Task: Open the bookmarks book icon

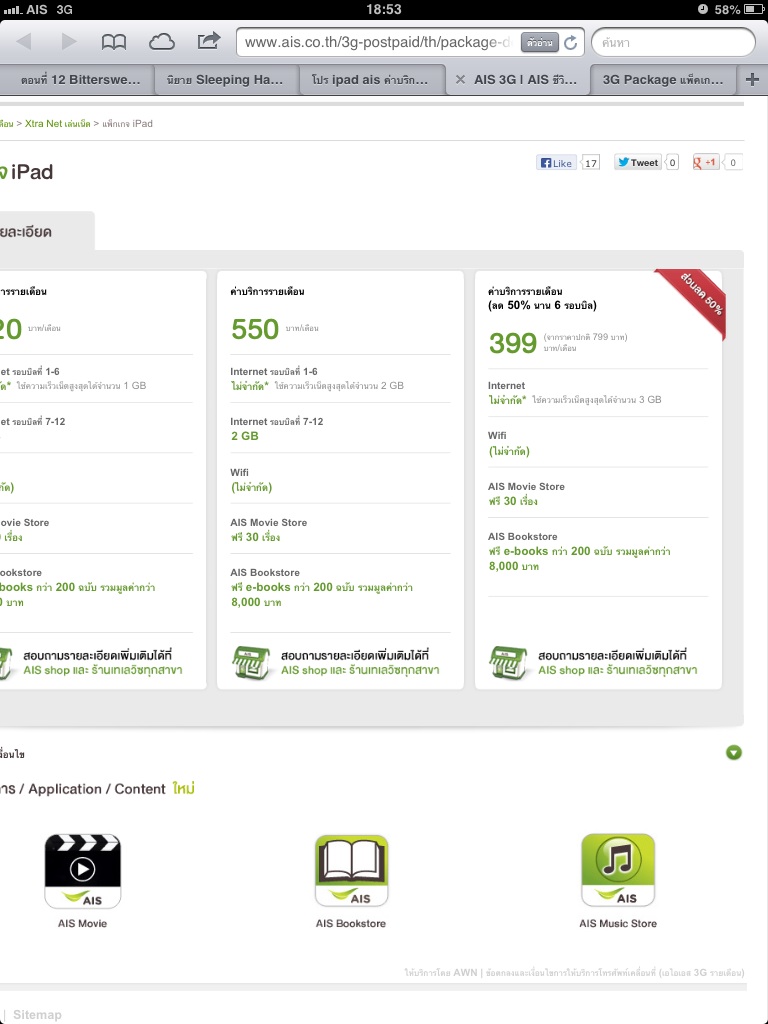Action: coord(114,42)
